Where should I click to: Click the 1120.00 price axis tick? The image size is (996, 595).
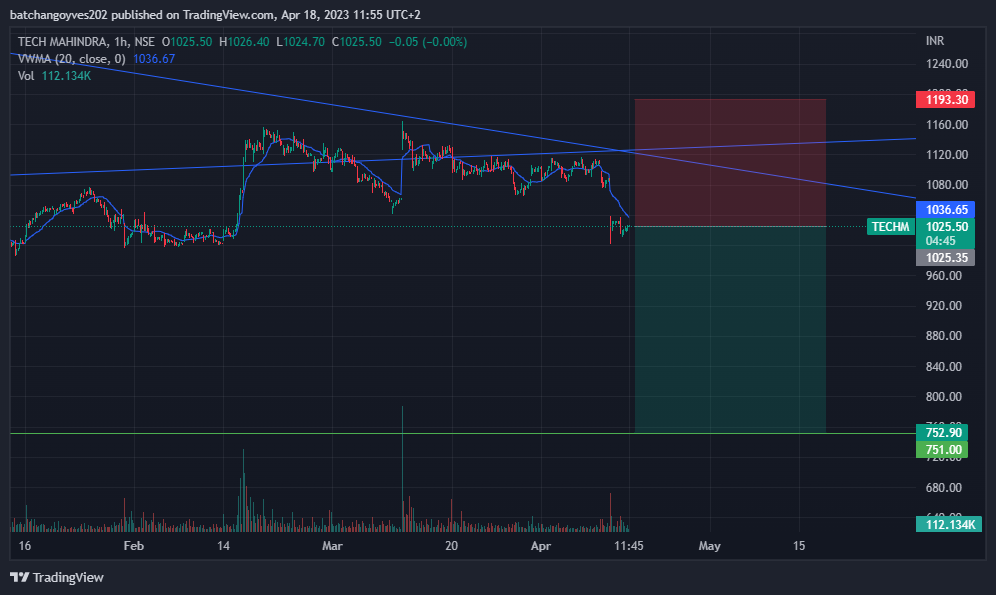(x=946, y=154)
